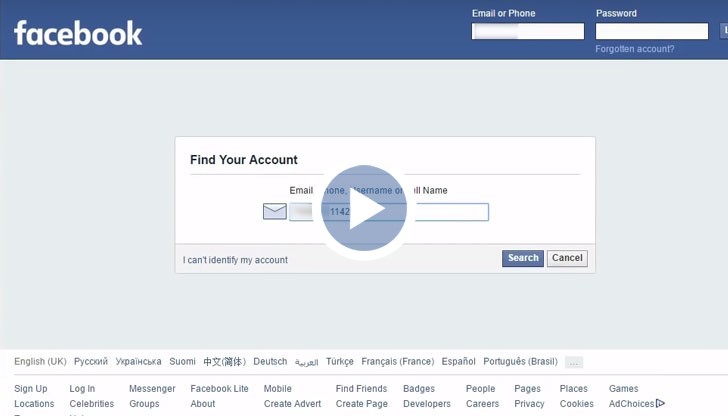This screenshot has width=728, height=416.
Task: Click the Find Your Account search field
Action: coord(389,212)
